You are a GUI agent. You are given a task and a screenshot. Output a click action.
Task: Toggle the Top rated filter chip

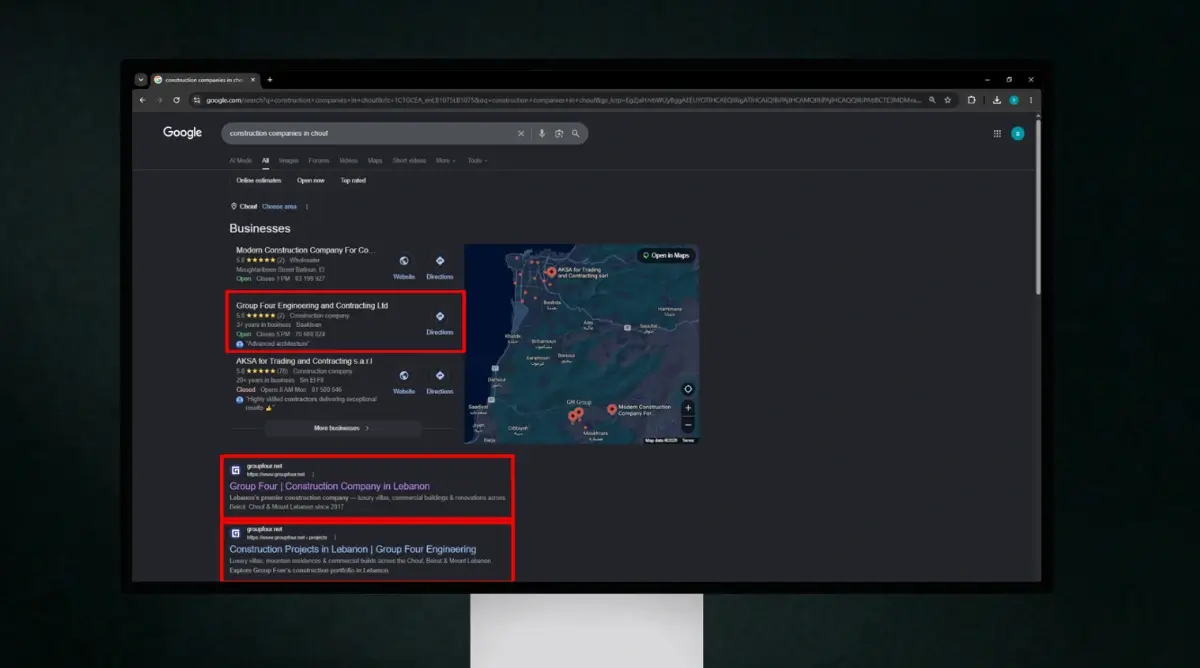tap(353, 181)
